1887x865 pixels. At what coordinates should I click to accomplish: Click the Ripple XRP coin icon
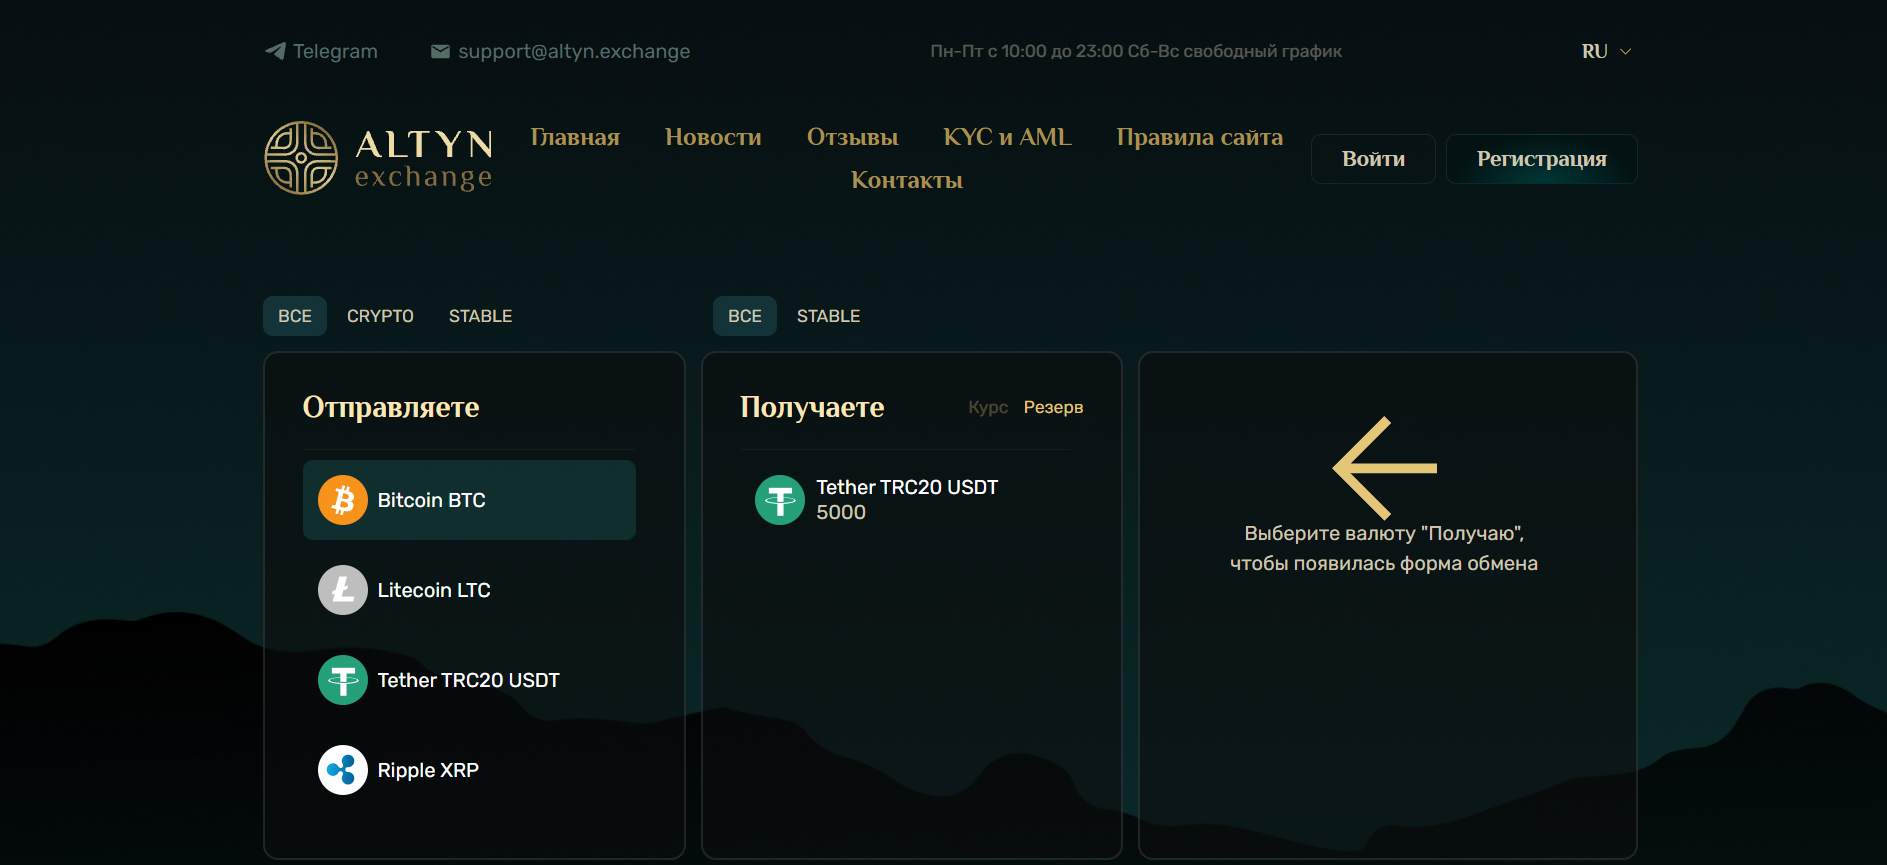(x=343, y=770)
